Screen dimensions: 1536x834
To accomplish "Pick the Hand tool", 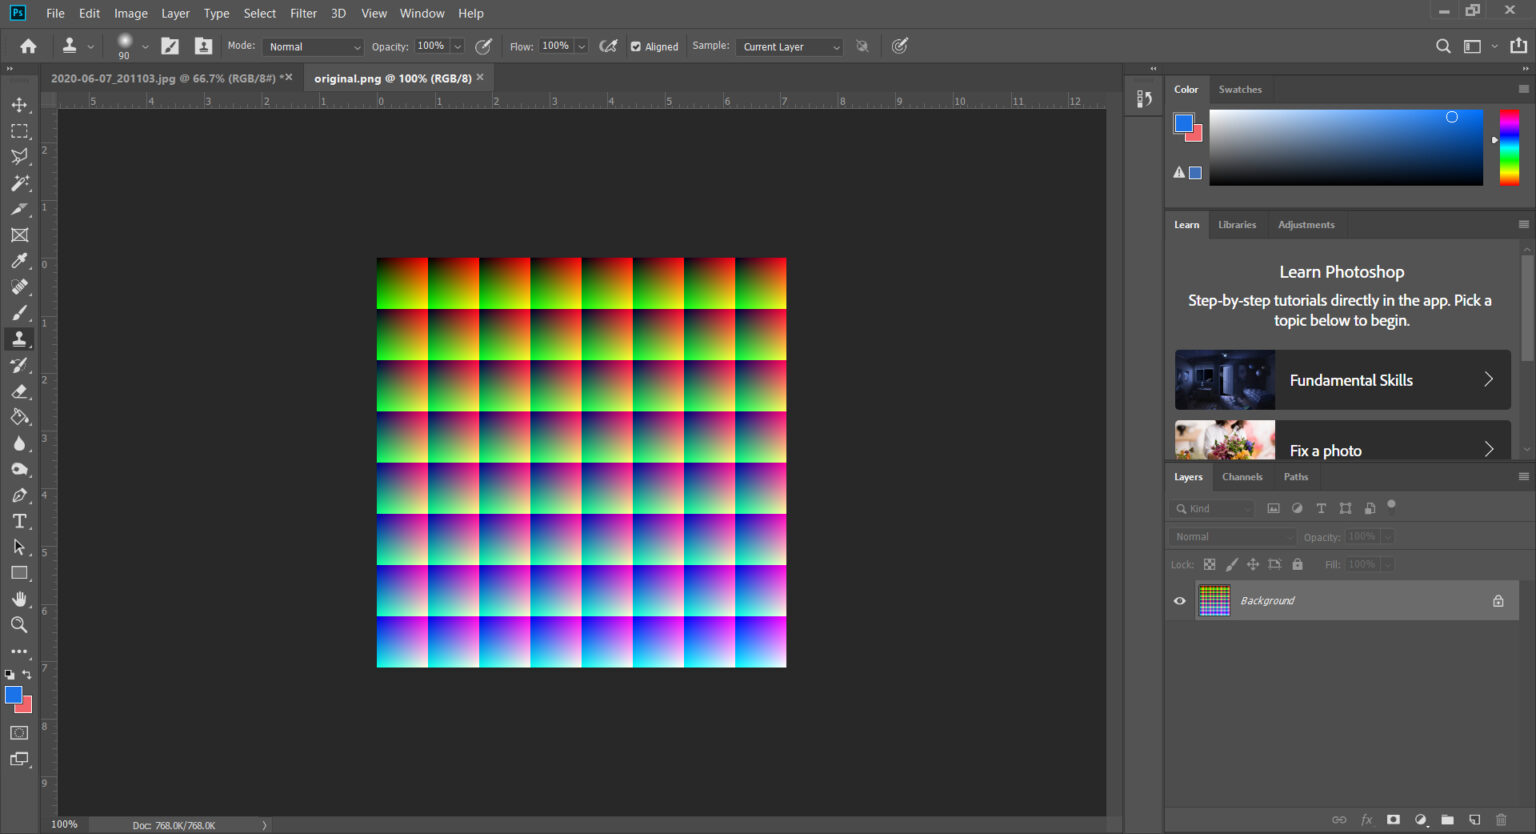I will pyautogui.click(x=19, y=599).
